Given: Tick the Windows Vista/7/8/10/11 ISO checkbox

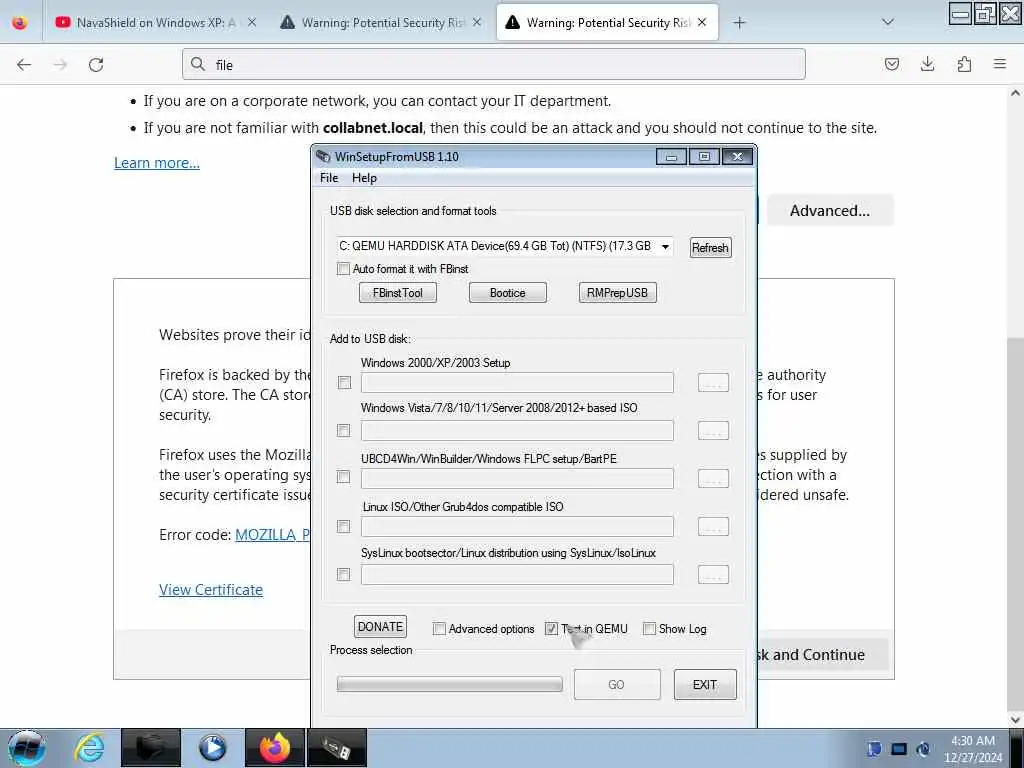Looking at the screenshot, I should coord(344,430).
